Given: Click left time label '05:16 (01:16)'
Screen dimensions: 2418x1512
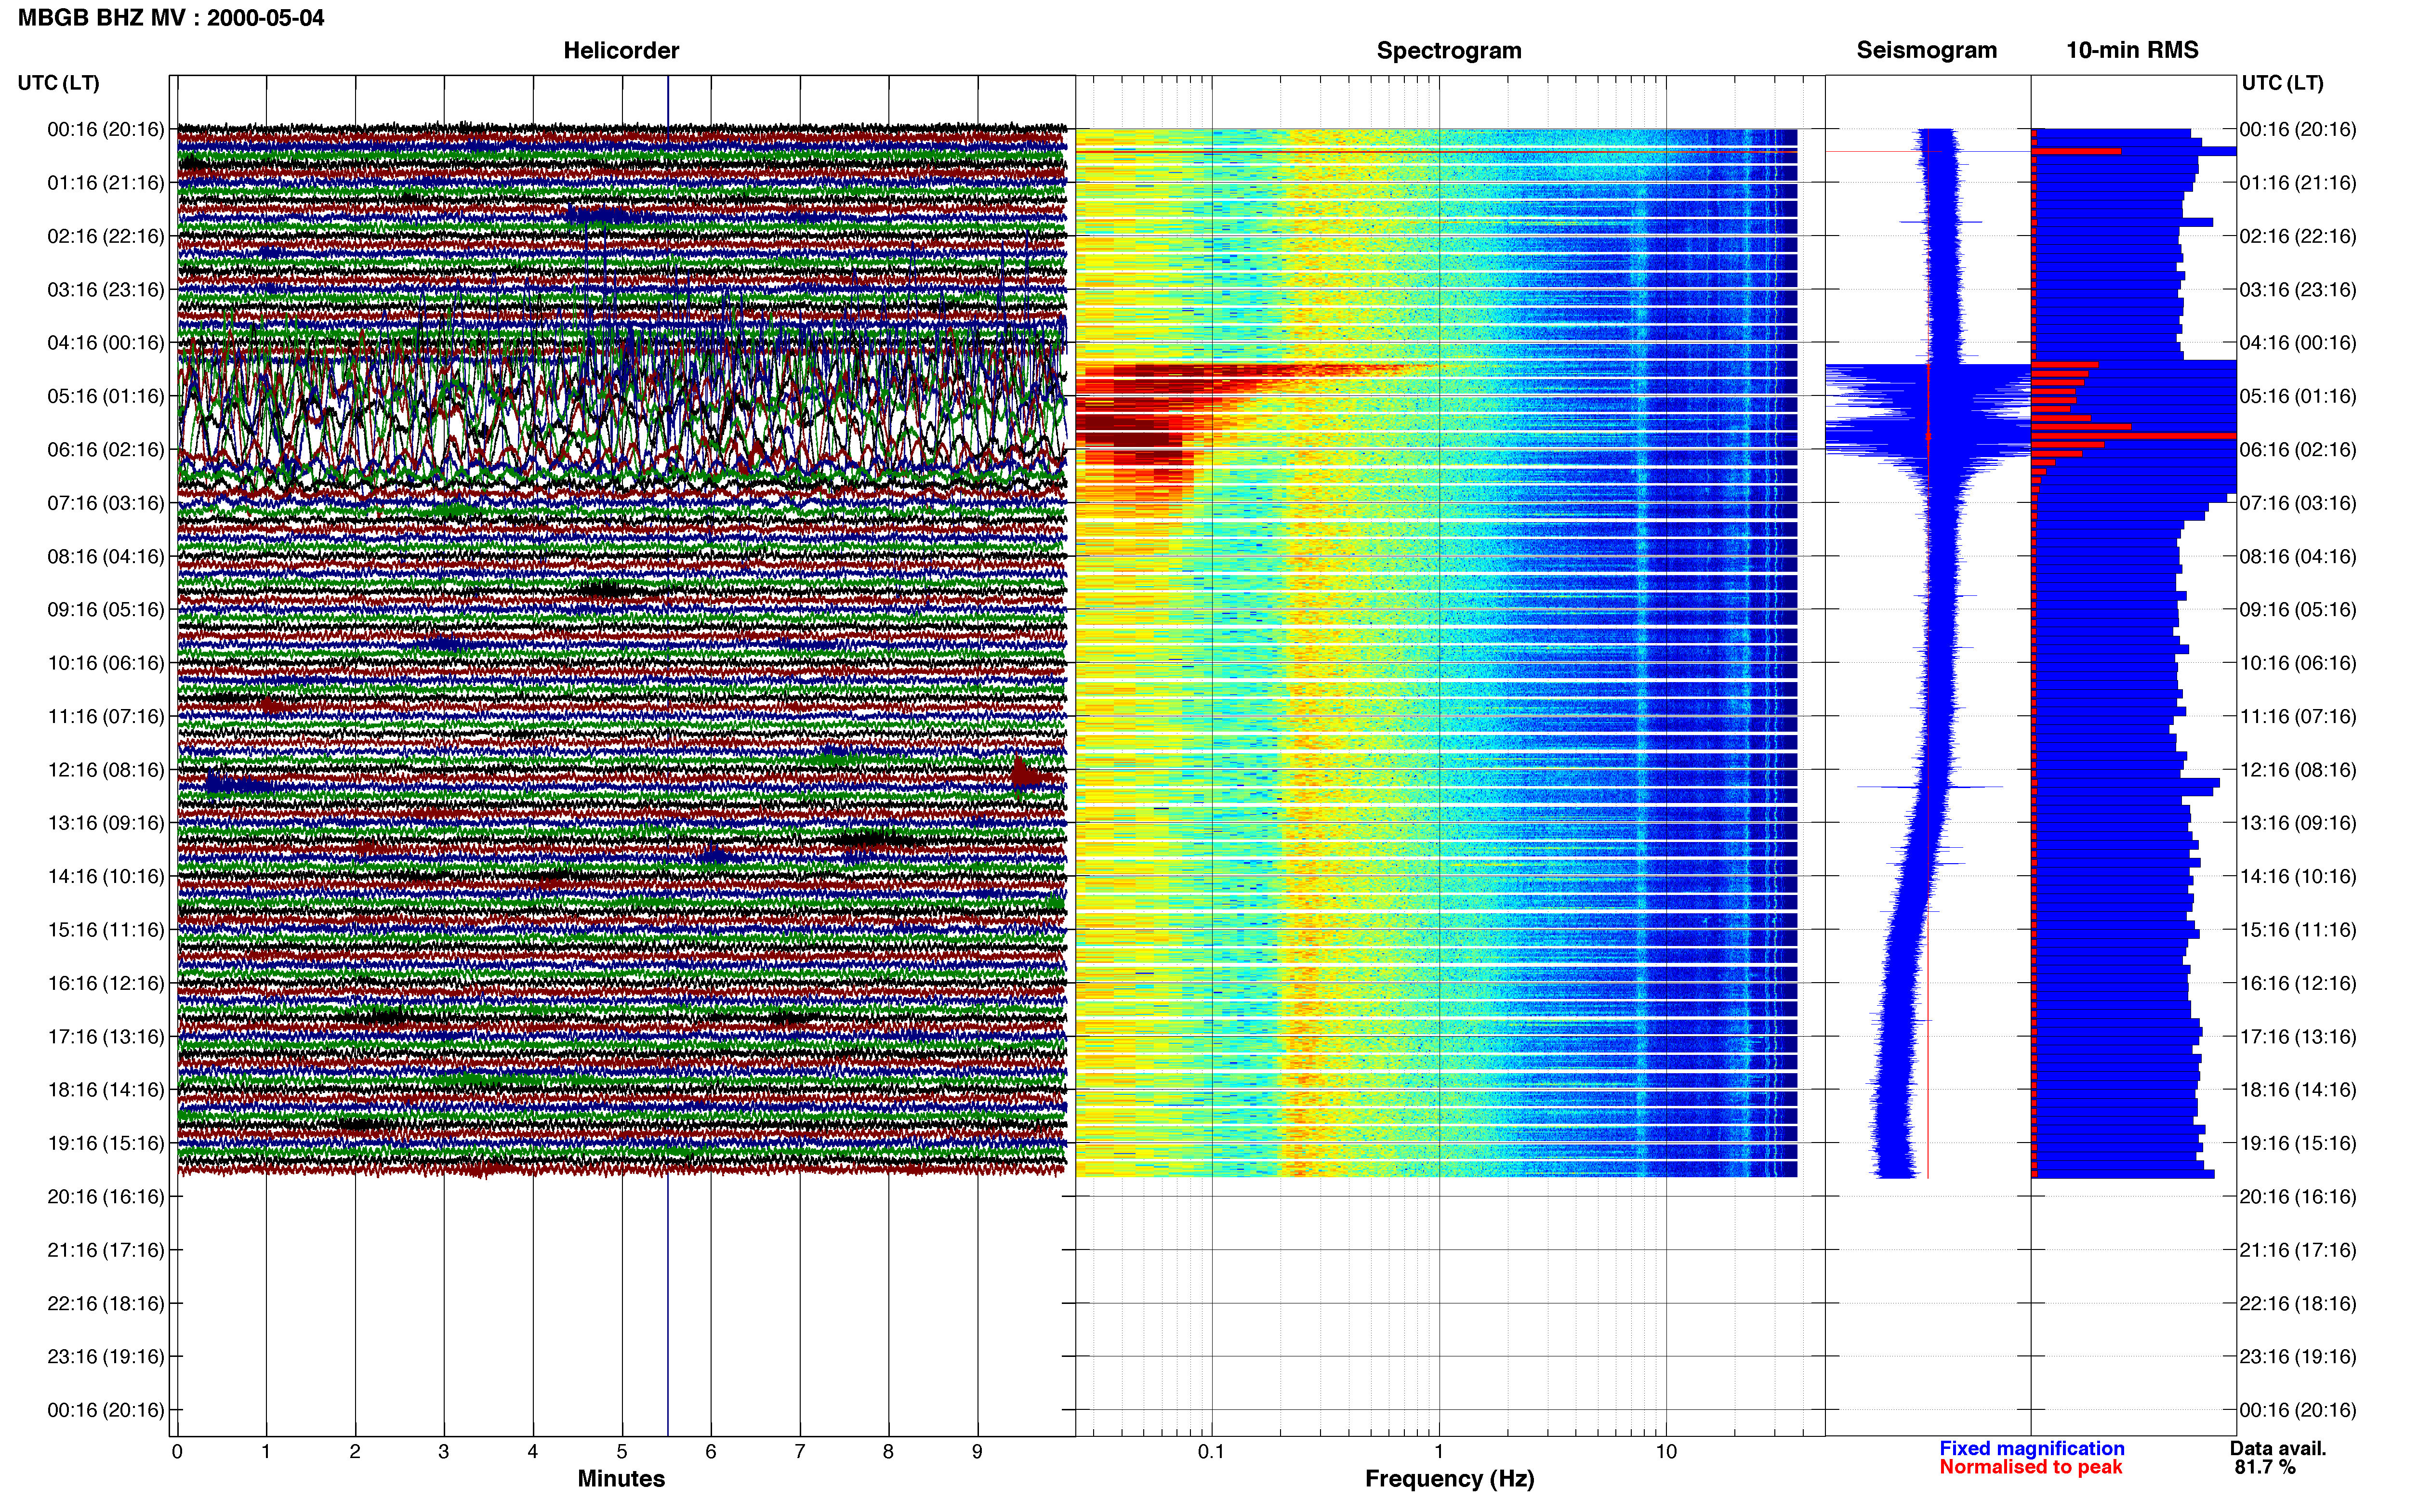Looking at the screenshot, I should [105, 396].
